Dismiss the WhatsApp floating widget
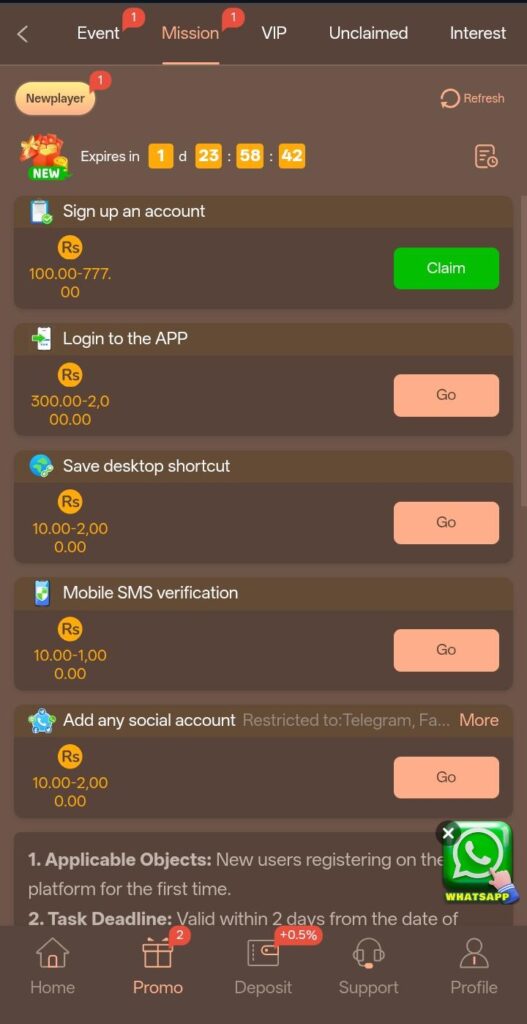527x1024 pixels. pos(447,833)
